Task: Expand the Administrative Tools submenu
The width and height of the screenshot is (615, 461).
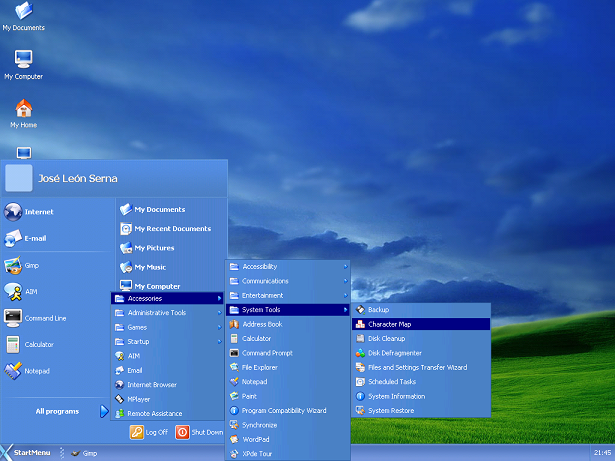Action: (x=167, y=313)
